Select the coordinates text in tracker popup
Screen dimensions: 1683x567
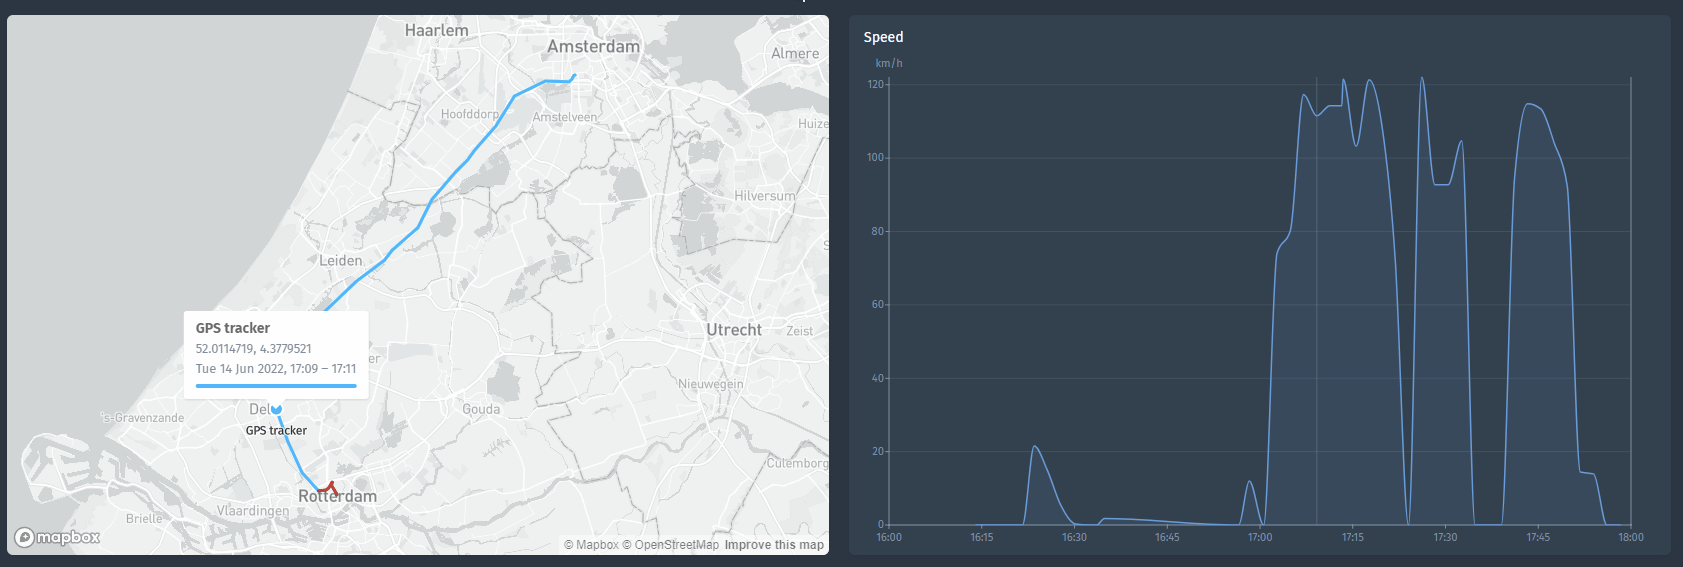[x=253, y=349]
